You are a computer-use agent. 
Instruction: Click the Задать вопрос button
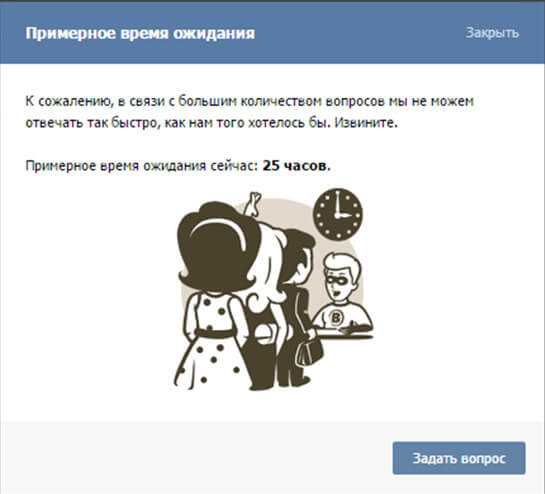click(459, 458)
